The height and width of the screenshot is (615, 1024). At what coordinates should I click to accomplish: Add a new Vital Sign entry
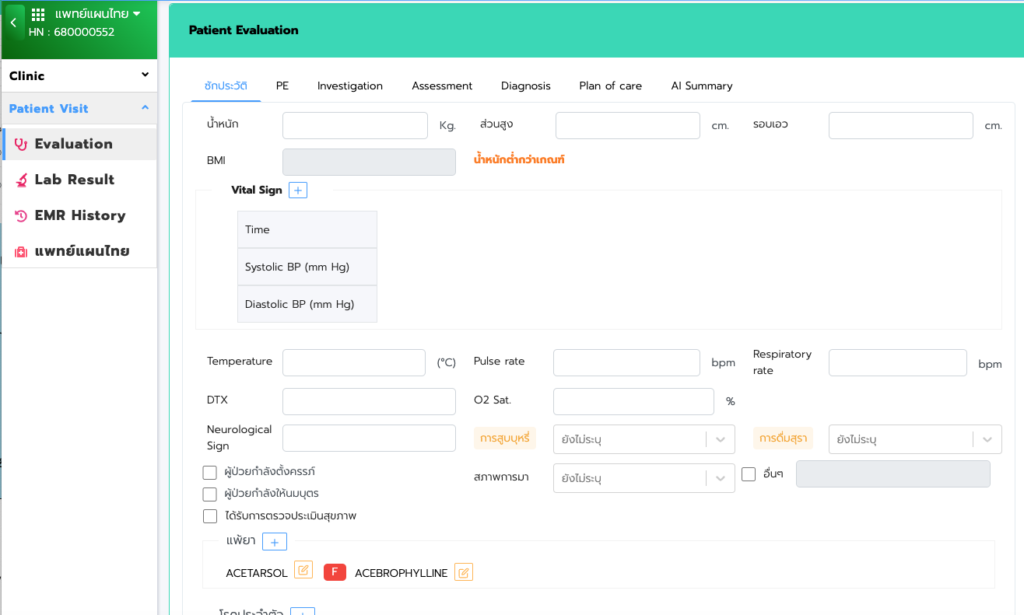[x=298, y=190]
